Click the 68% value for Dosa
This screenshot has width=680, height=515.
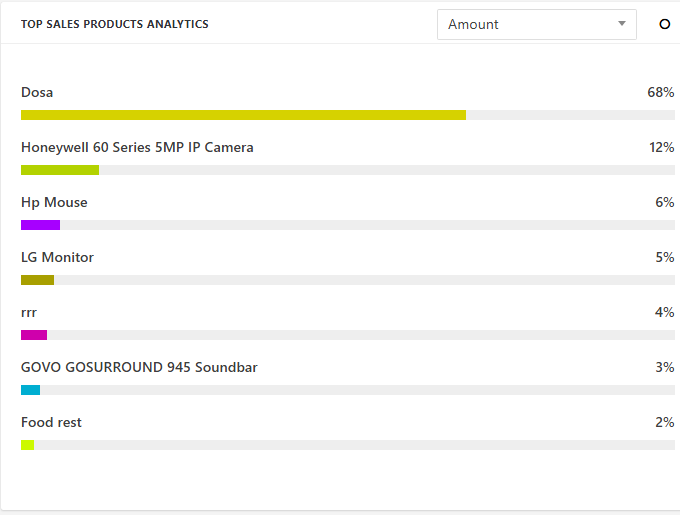tap(661, 93)
